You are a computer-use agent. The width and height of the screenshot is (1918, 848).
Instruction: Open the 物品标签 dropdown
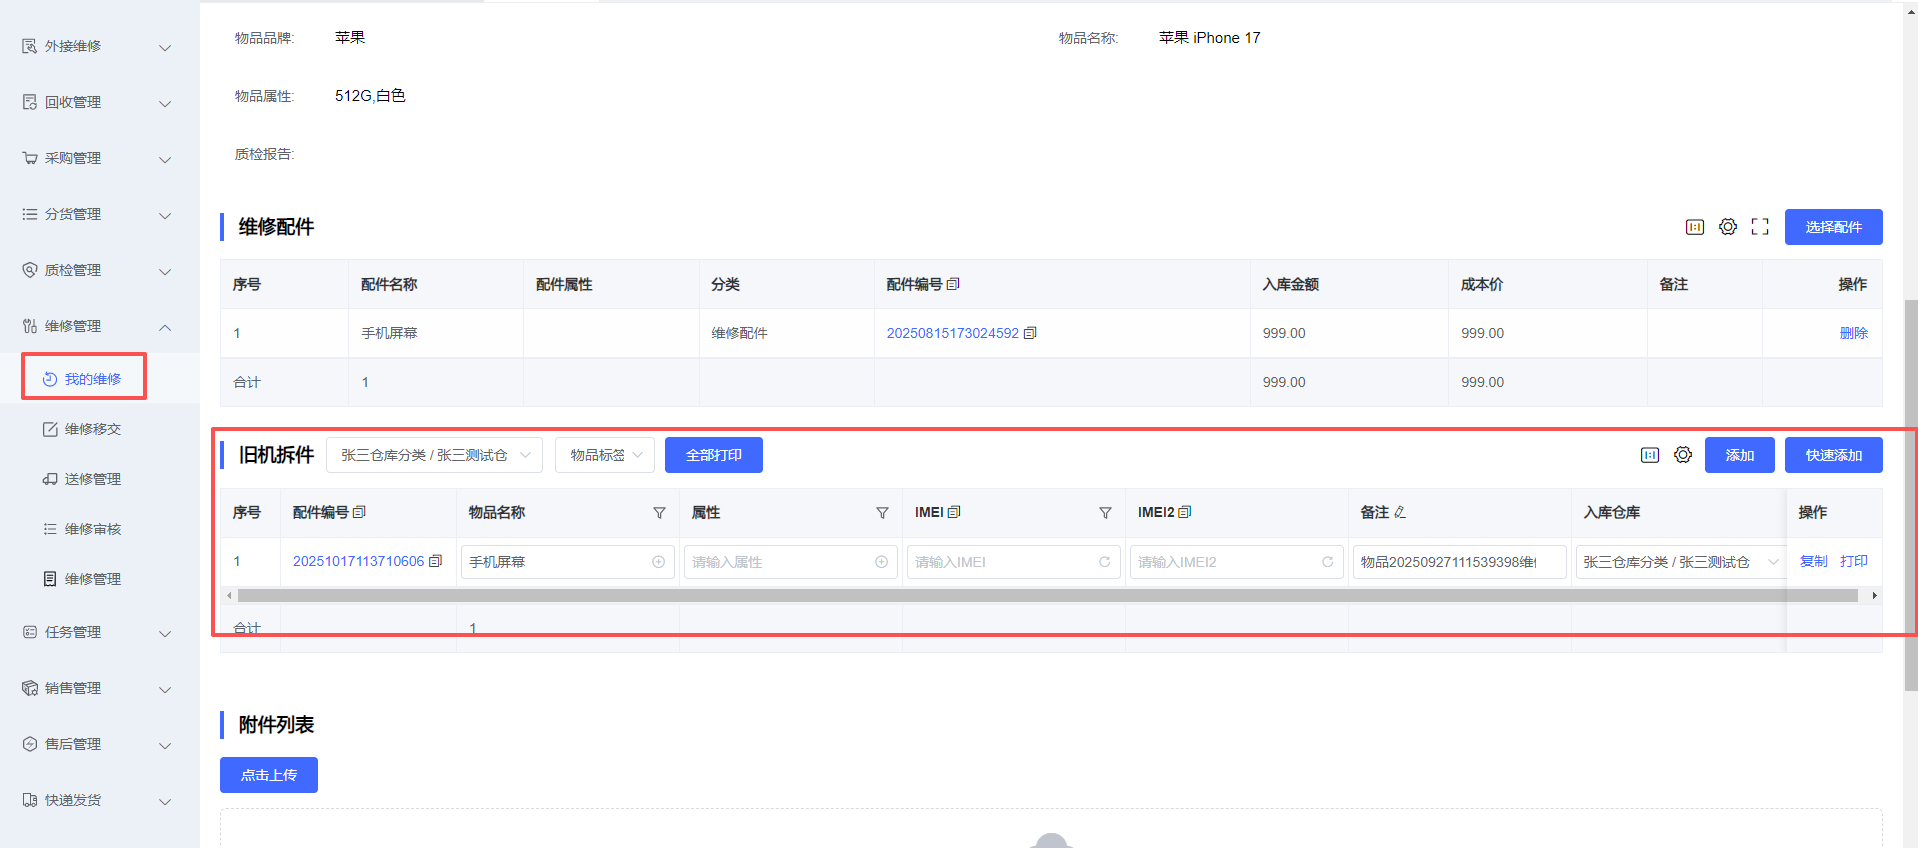605,455
